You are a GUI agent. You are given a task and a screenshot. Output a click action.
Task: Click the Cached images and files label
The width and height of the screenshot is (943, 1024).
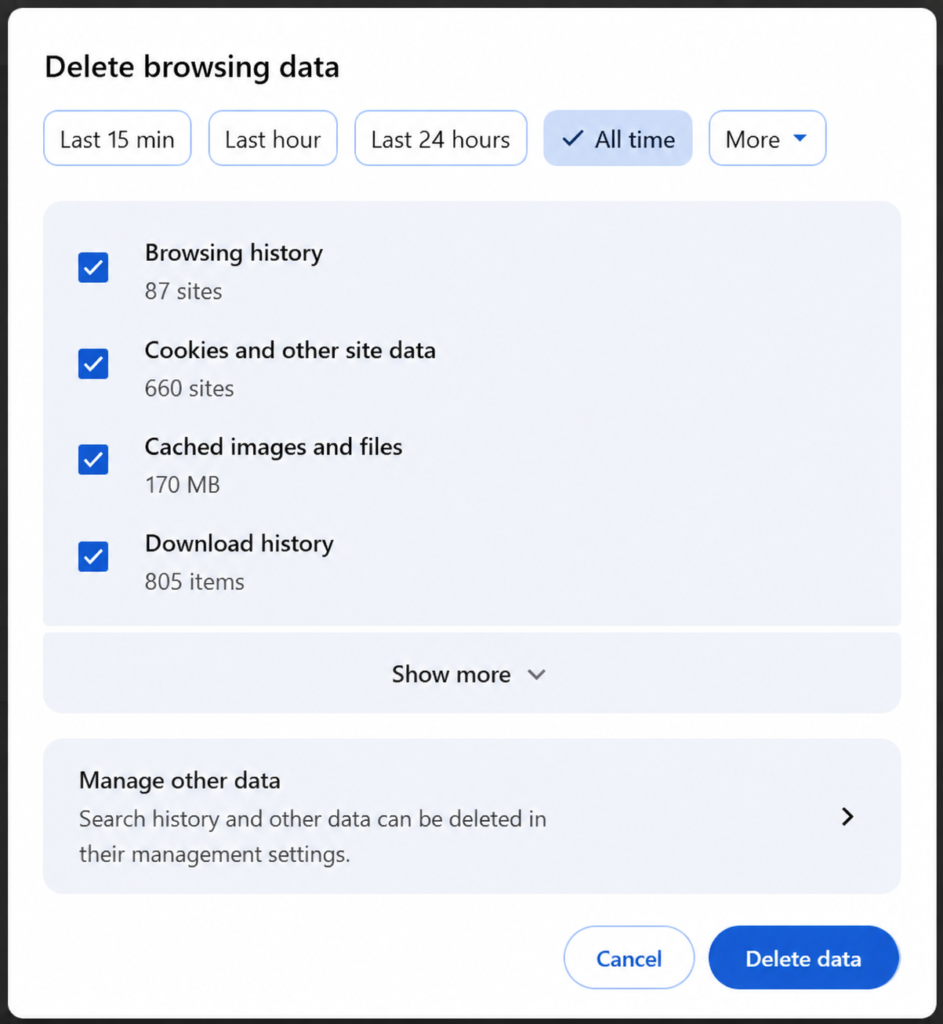274,447
